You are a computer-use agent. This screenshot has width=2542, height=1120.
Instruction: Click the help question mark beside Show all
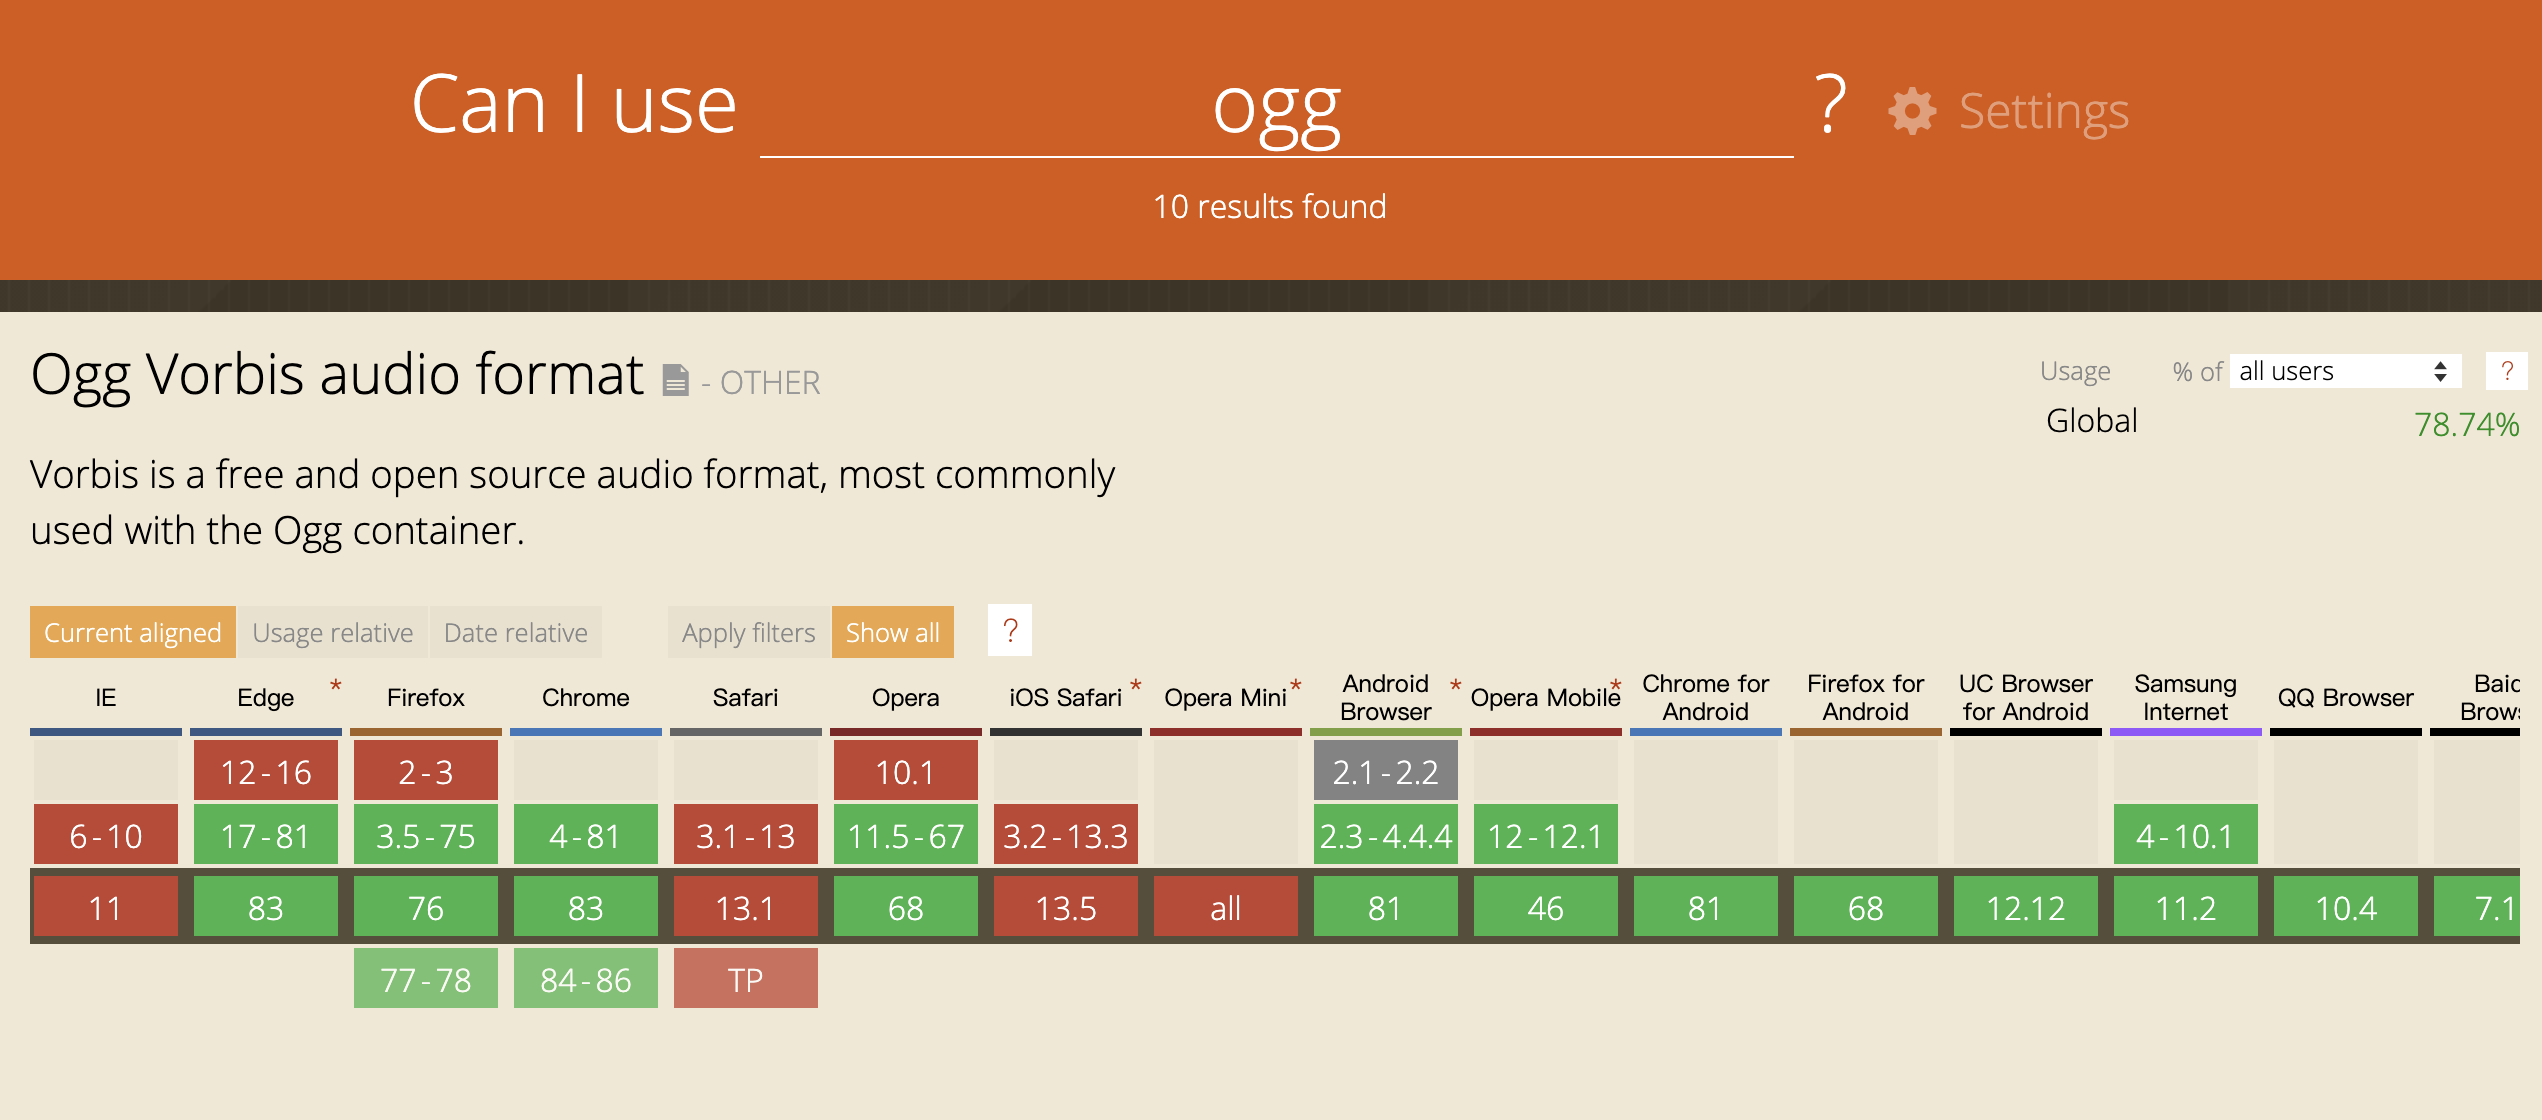[x=1009, y=631]
